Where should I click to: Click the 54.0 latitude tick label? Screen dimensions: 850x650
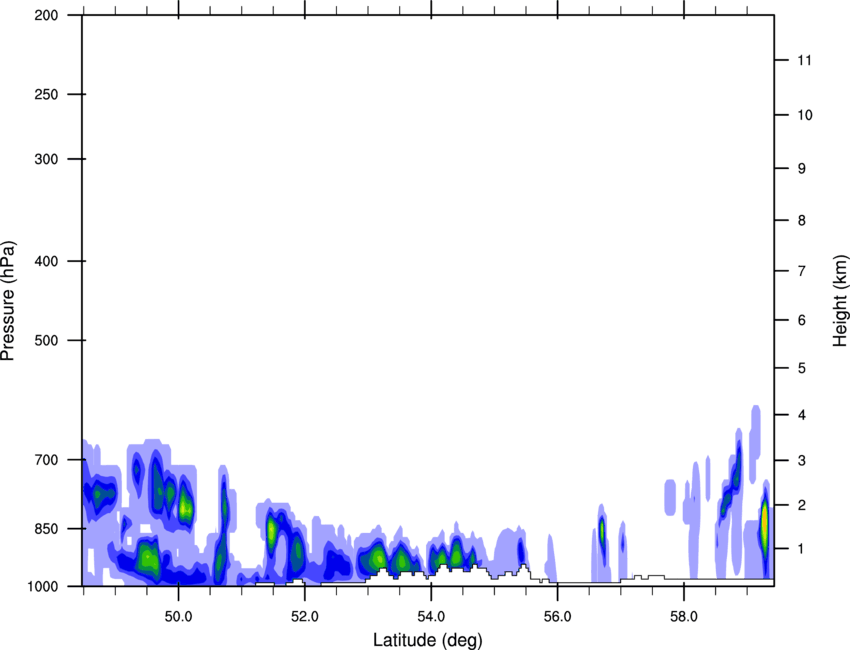point(431,617)
